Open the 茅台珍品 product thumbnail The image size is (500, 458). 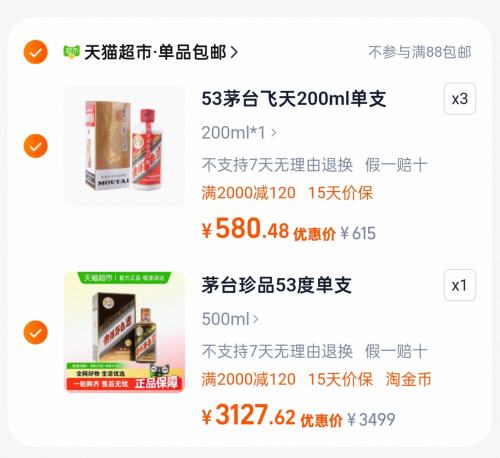point(124,332)
